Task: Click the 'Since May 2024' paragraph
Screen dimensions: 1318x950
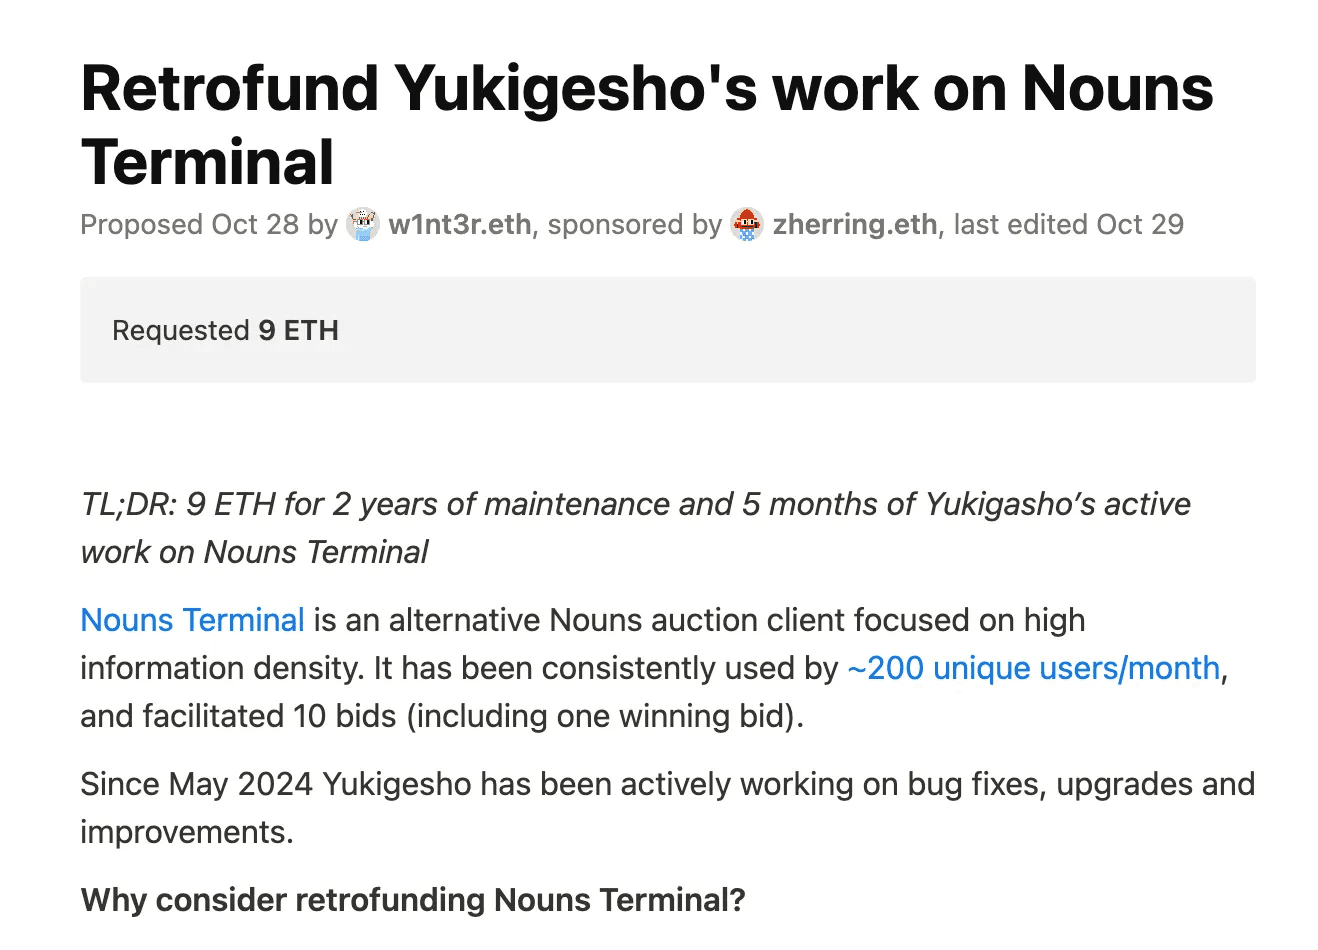Action: point(668,808)
